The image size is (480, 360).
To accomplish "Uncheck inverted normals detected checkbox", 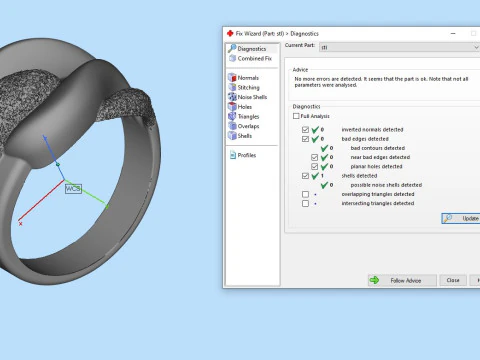I will click(305, 130).
